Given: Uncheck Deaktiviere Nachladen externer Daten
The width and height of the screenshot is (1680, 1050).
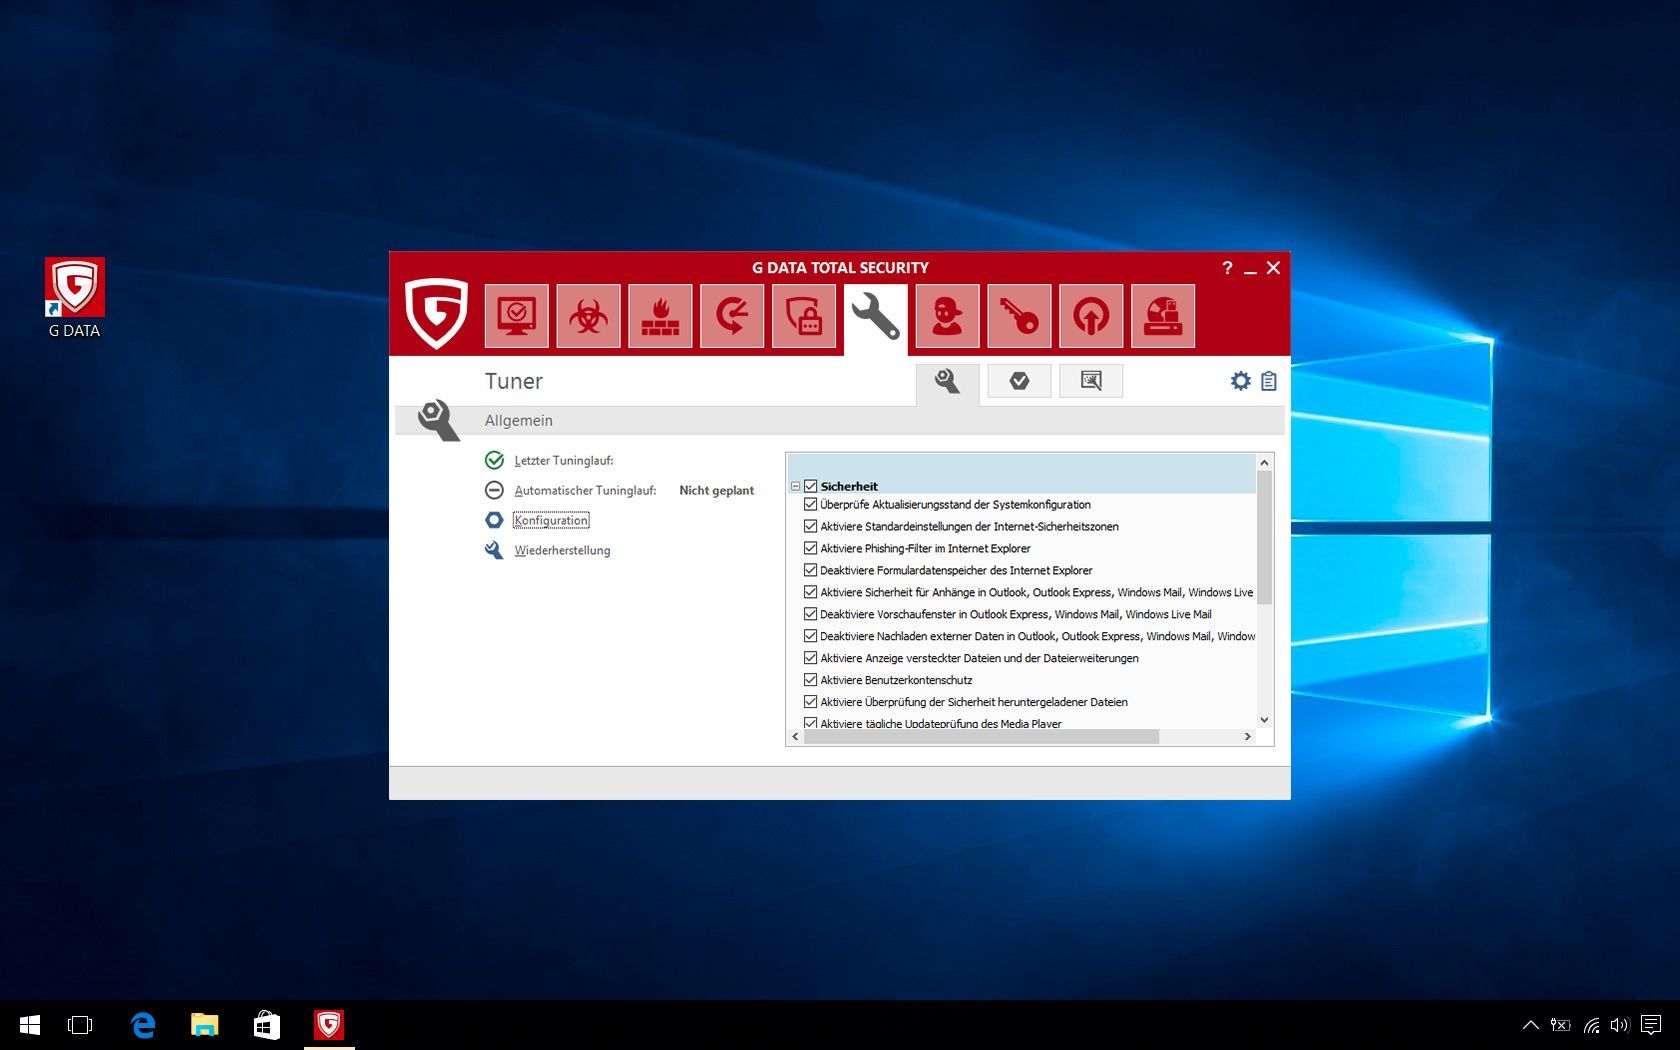Looking at the screenshot, I should [811, 637].
